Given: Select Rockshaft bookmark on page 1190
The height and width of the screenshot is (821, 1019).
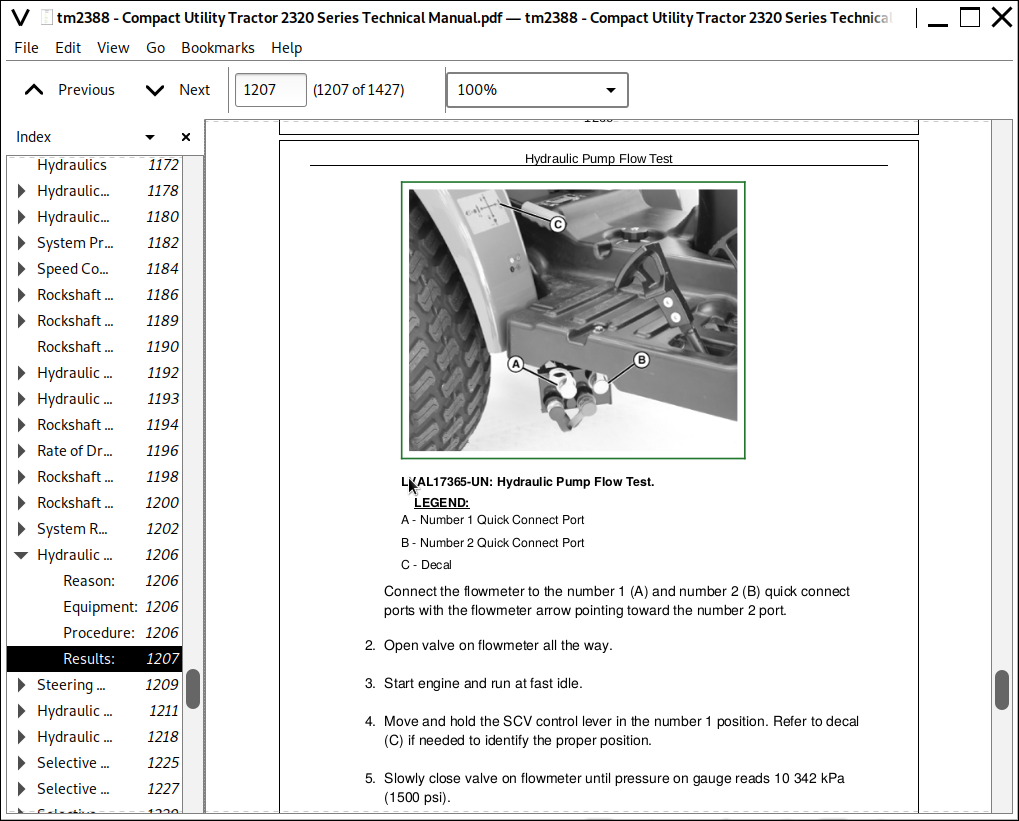Looking at the screenshot, I should [x=94, y=347].
